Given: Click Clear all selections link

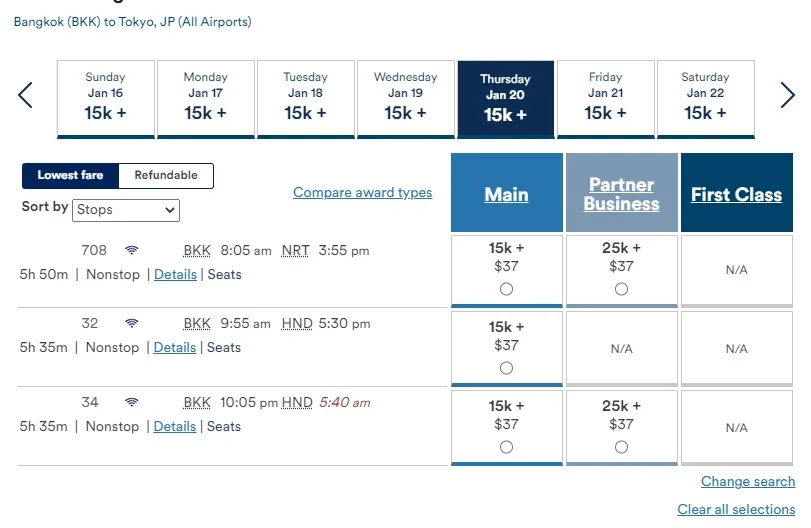Looking at the screenshot, I should click(x=736, y=509).
